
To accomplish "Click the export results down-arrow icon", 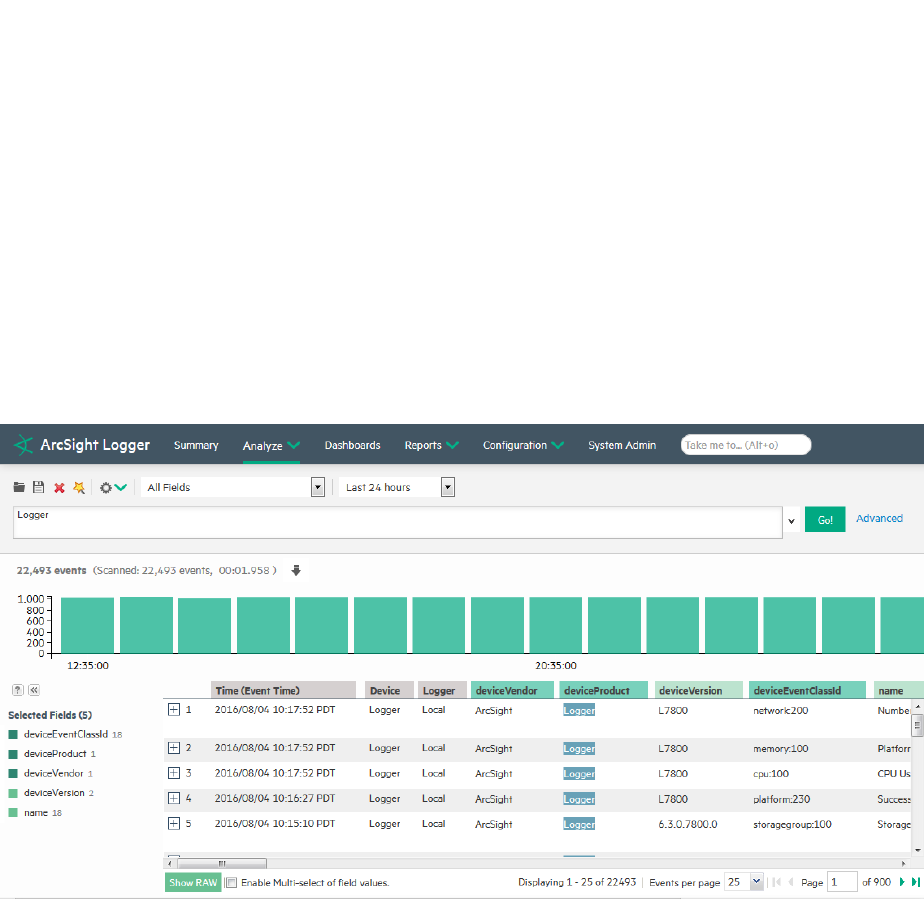I will click(296, 570).
